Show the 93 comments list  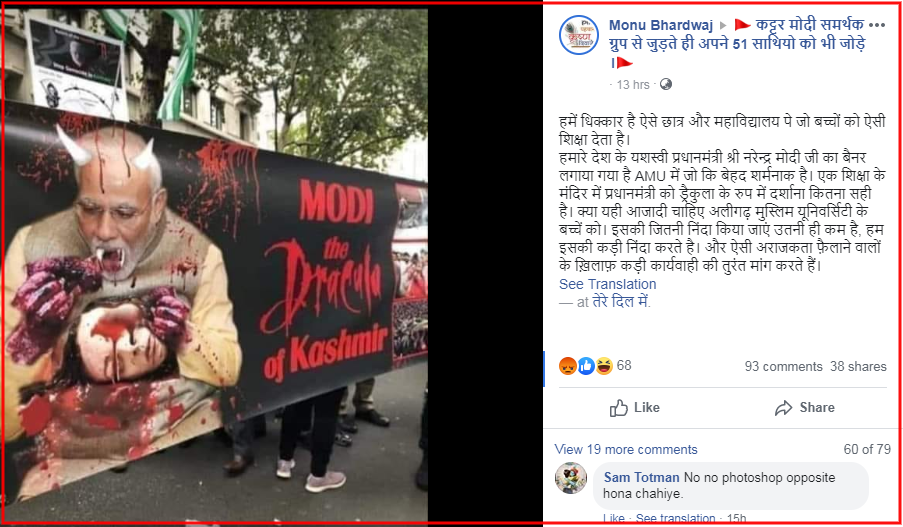point(783,366)
